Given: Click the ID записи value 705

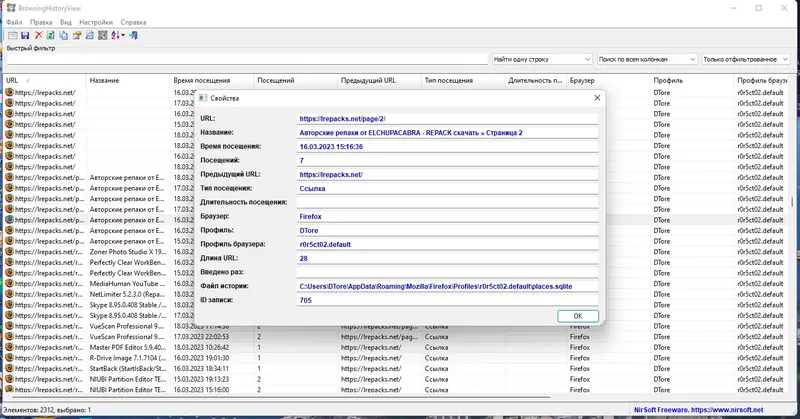Looking at the screenshot, I should 447,300.
